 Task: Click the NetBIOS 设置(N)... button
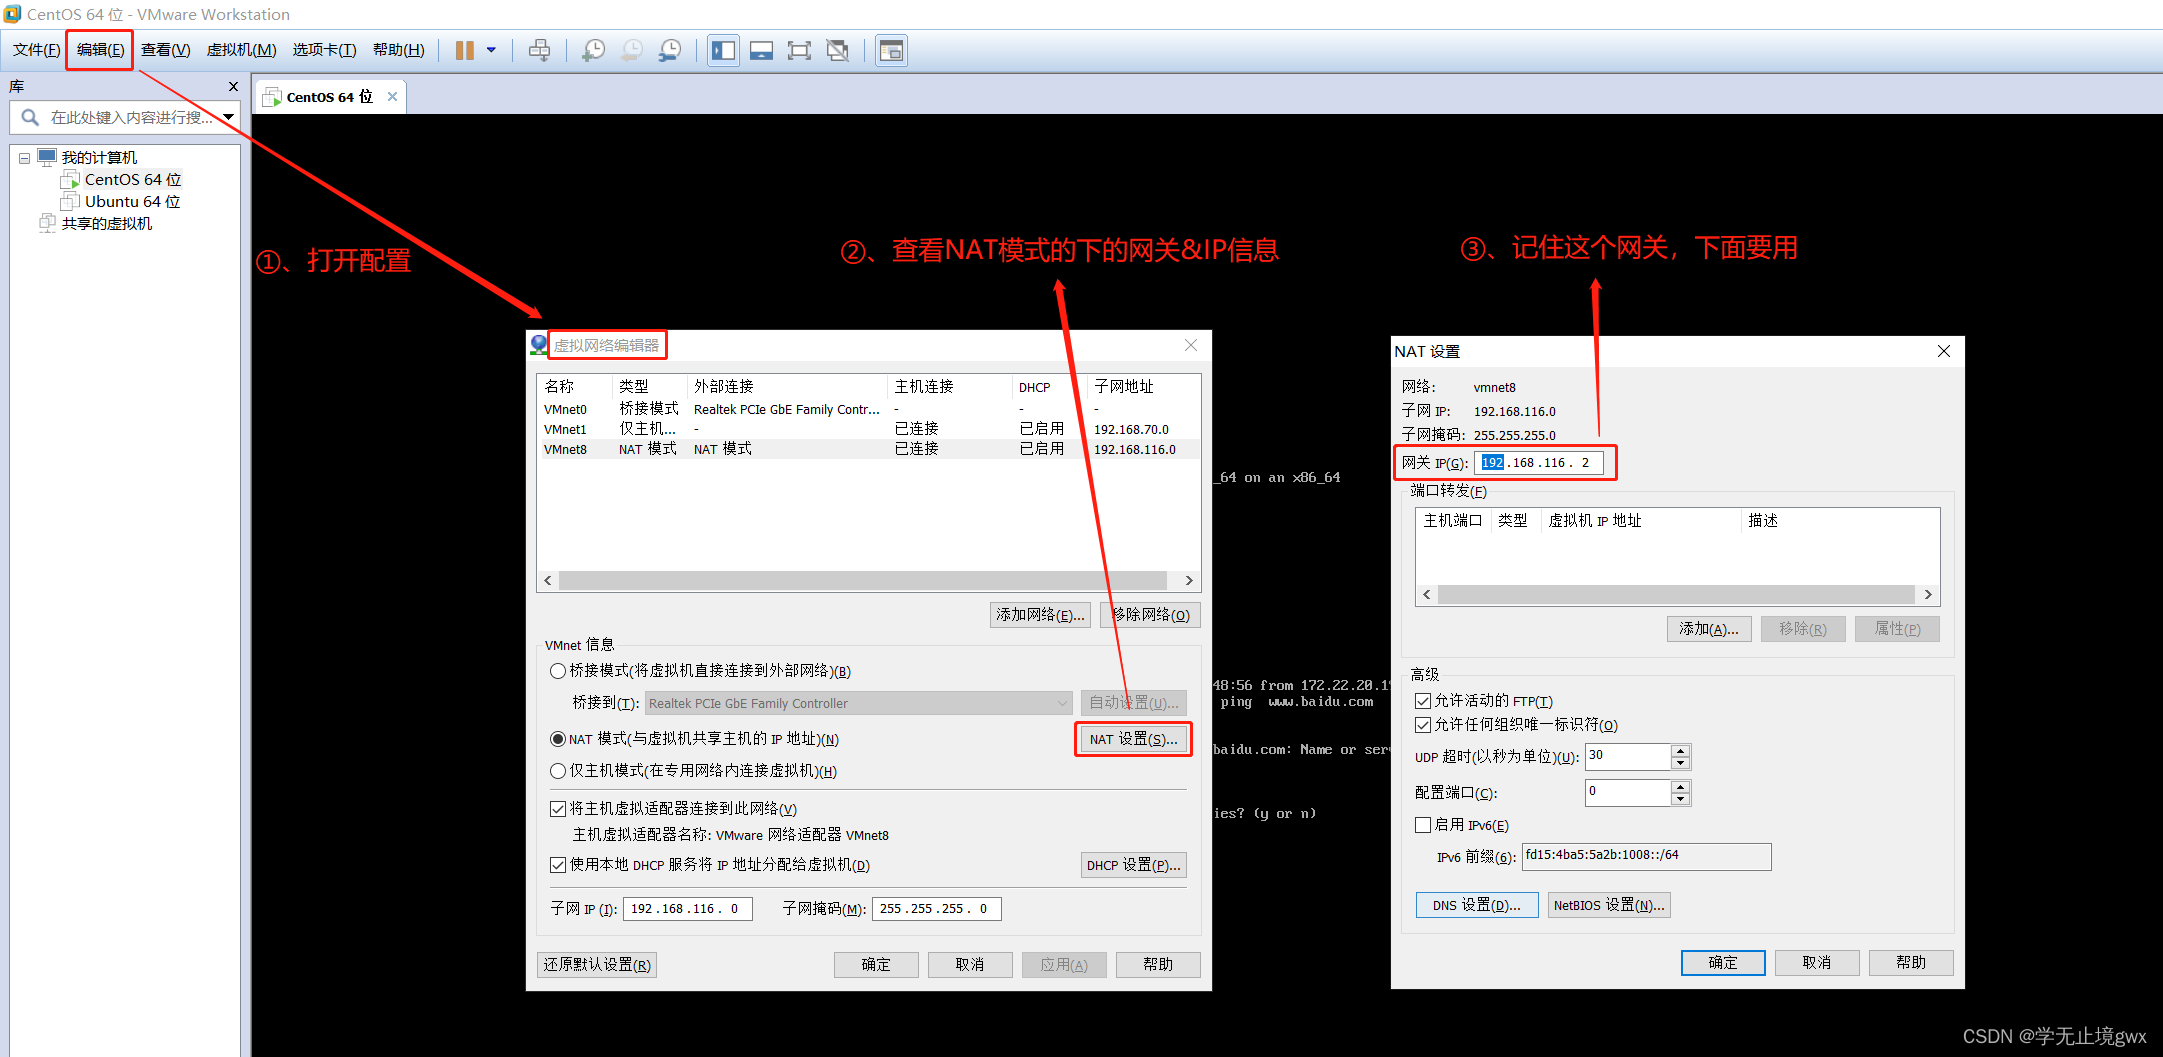click(1609, 905)
